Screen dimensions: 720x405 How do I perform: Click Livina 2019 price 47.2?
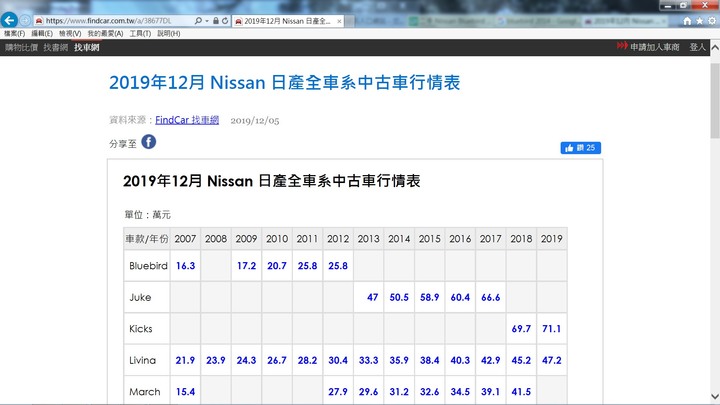click(551, 360)
